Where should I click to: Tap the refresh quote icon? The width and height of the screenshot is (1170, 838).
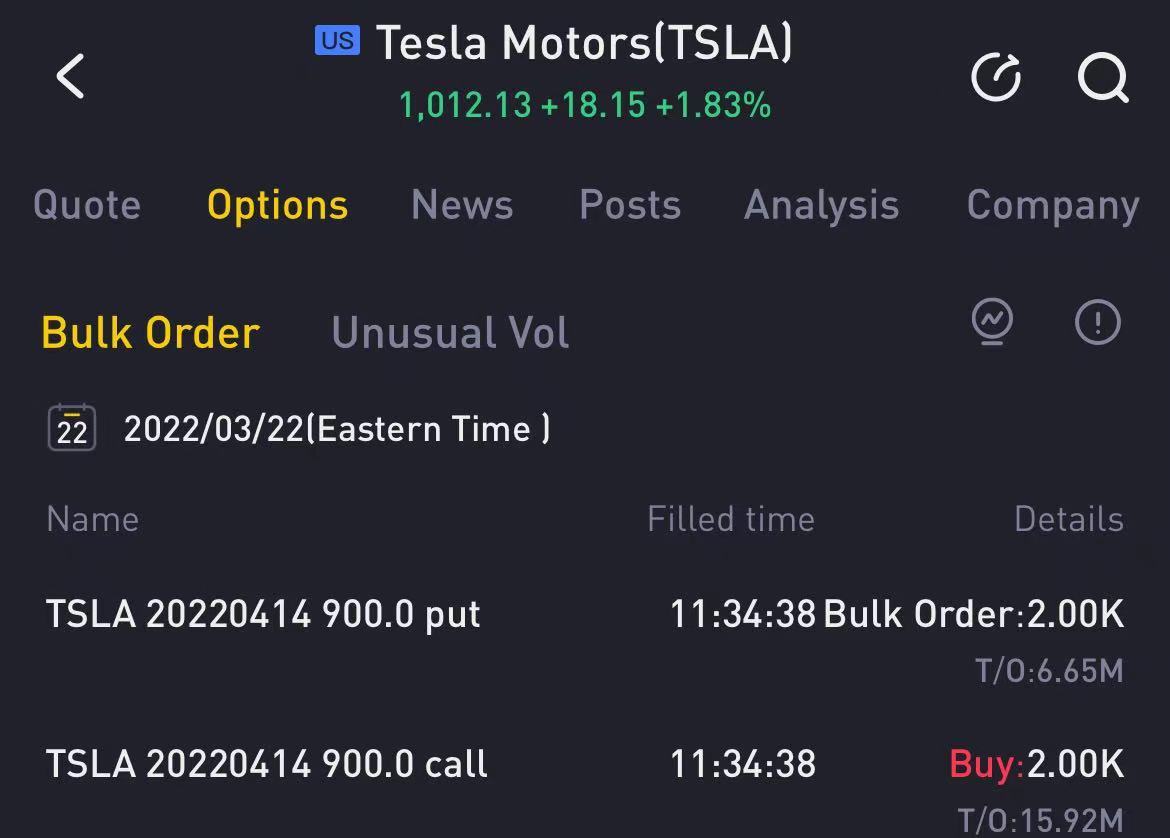point(996,77)
